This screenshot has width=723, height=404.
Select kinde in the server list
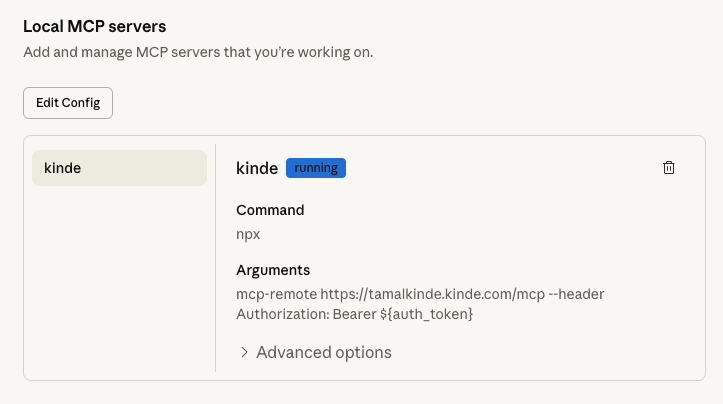[119, 168]
